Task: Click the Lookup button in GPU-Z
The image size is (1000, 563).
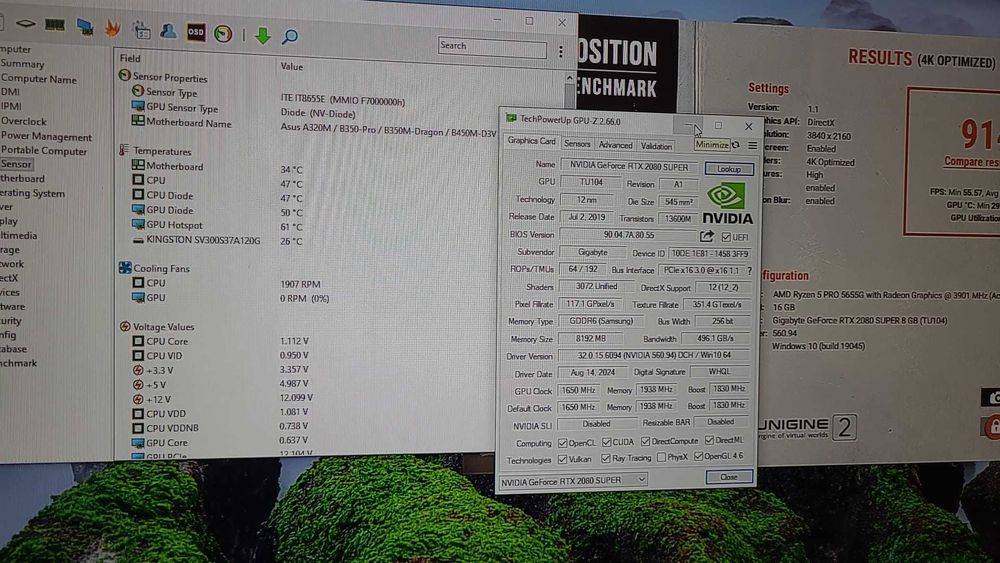Action: pyautogui.click(x=729, y=169)
